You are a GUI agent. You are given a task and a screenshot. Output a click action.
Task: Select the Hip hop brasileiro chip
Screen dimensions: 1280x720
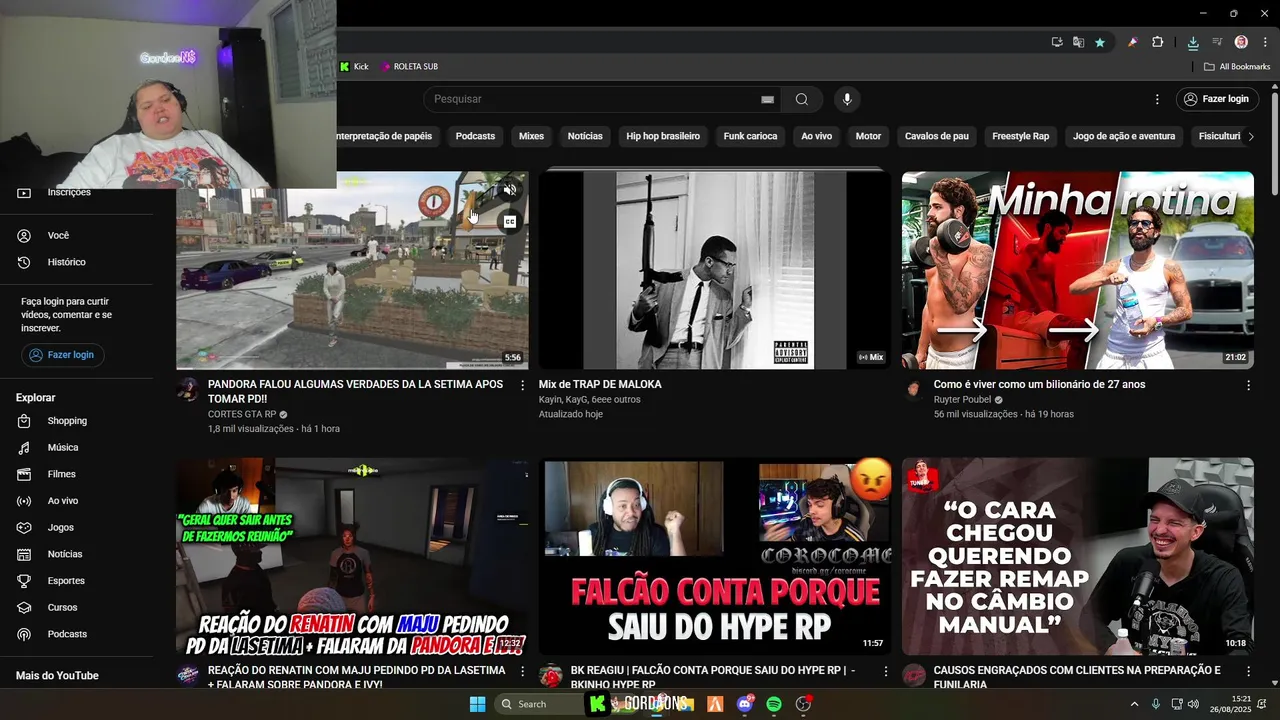click(x=663, y=136)
